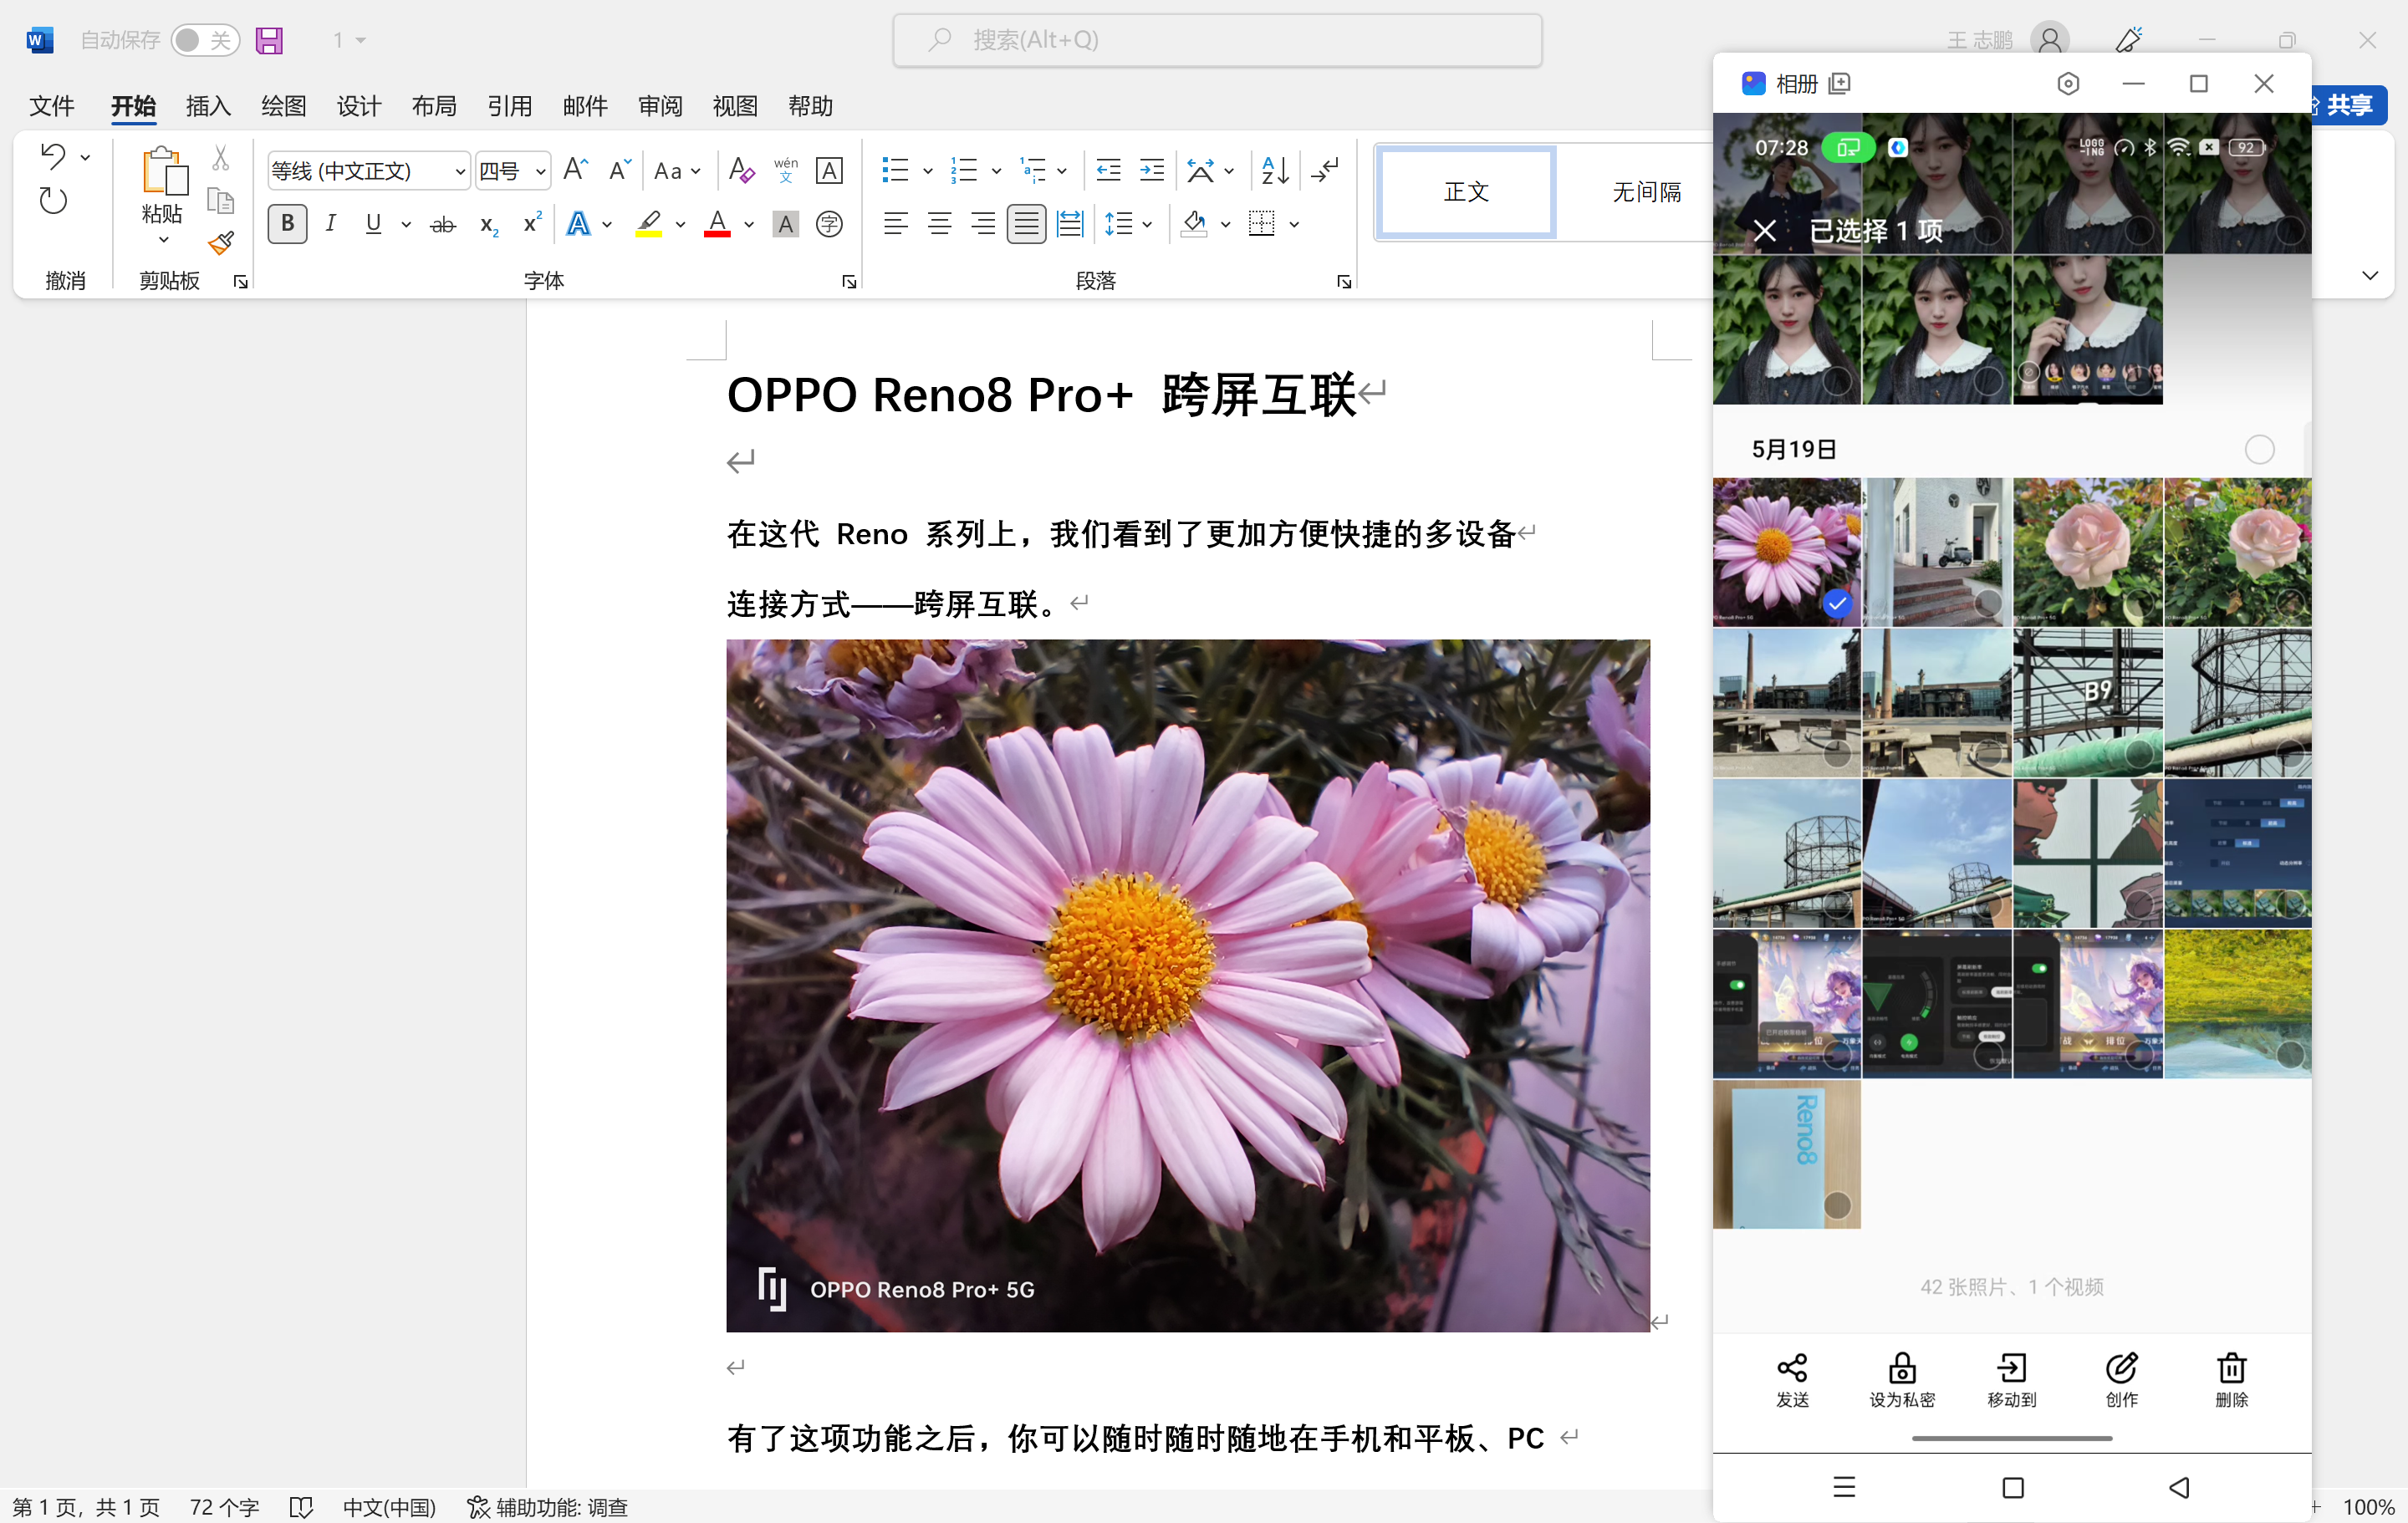This screenshot has height=1523, width=2408.
Task: Click the Save disk icon in title bar
Action: click(x=269, y=40)
